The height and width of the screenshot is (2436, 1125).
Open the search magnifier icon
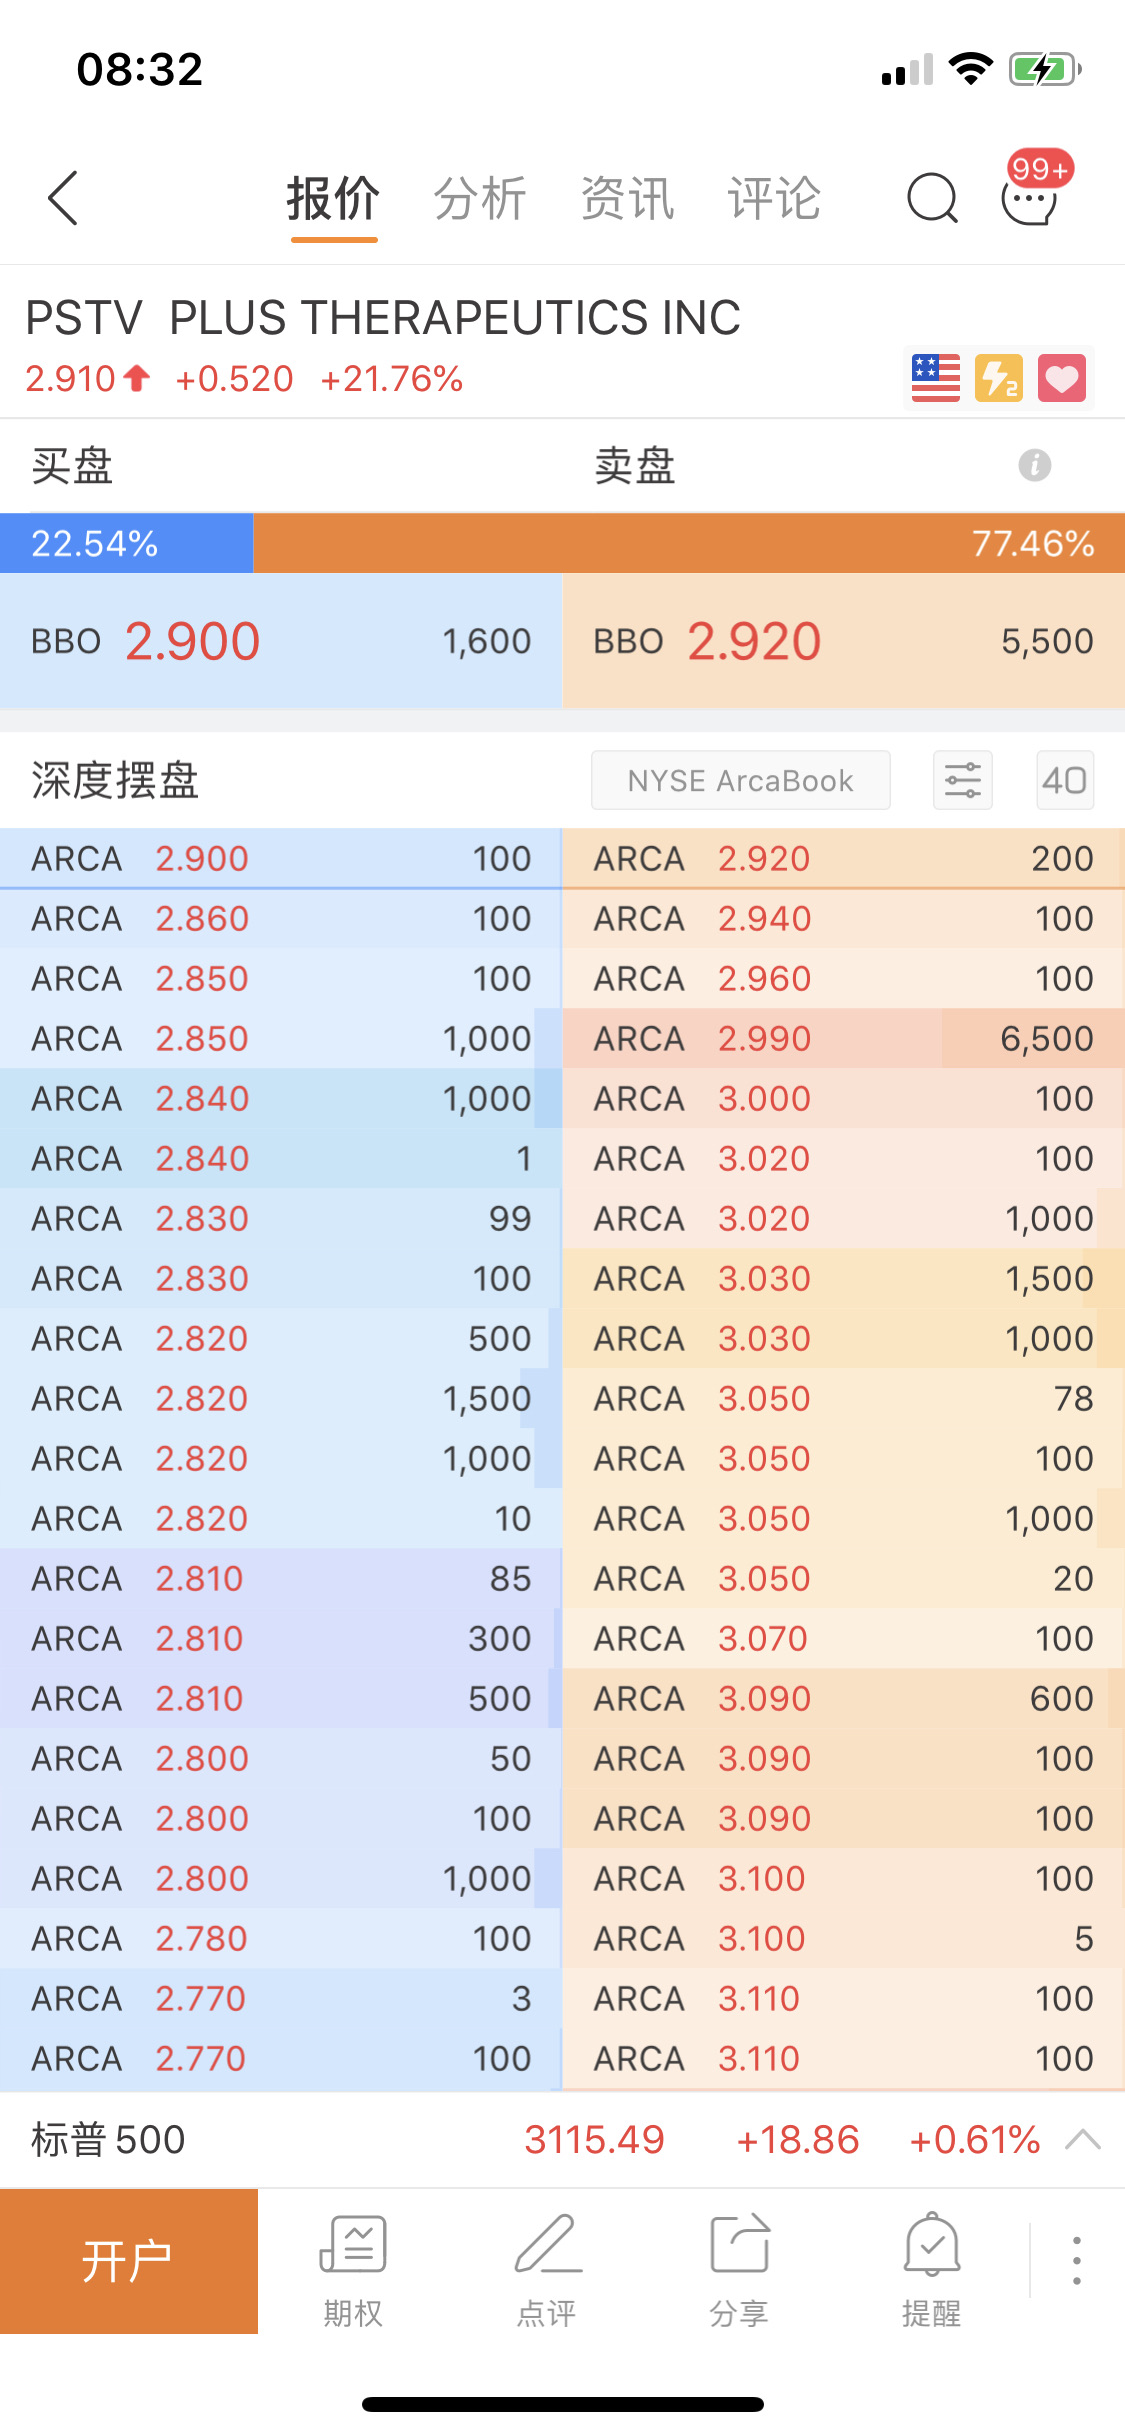[x=932, y=198]
